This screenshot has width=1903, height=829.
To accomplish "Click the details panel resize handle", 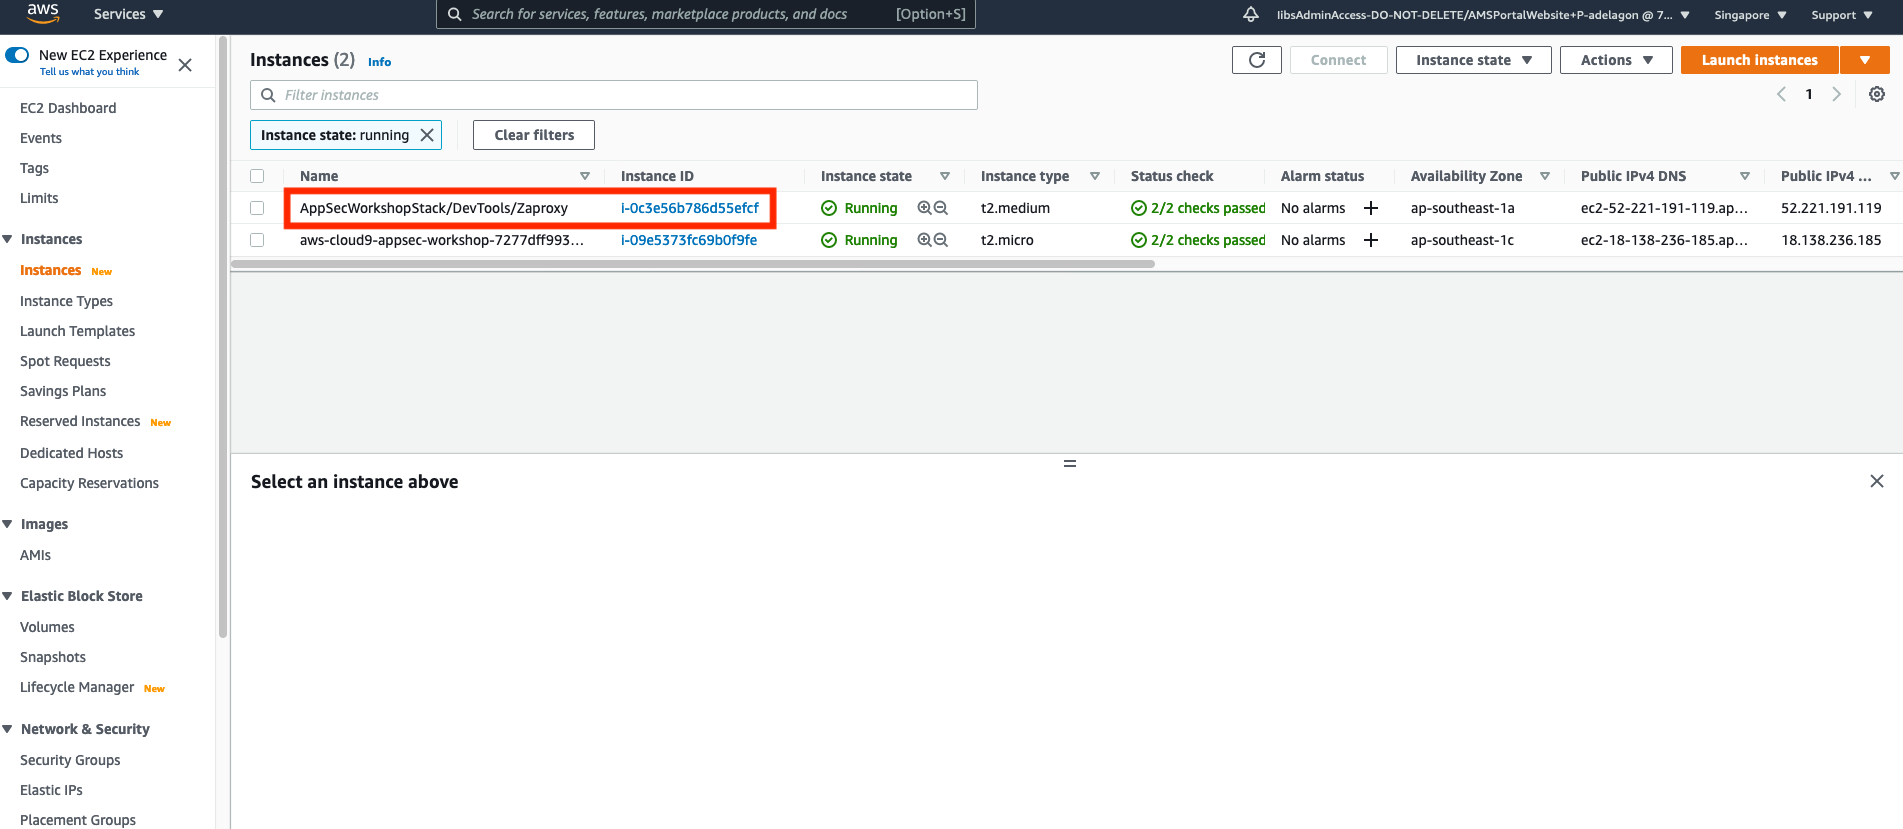I will pyautogui.click(x=1070, y=464).
